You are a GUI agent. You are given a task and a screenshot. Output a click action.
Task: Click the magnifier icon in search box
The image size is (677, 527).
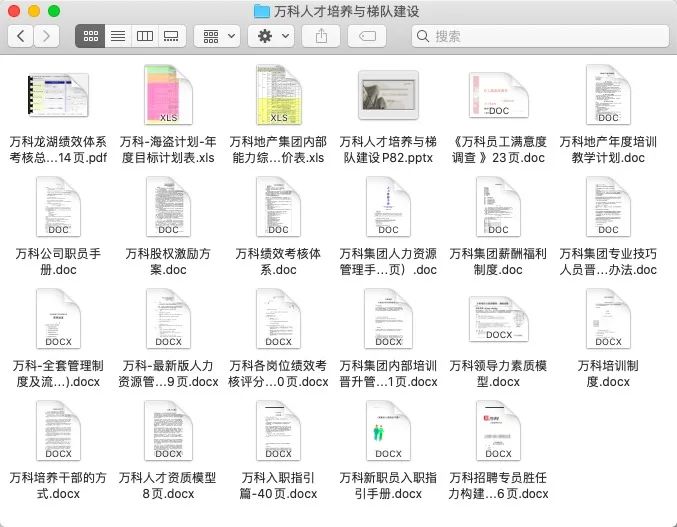click(423, 36)
